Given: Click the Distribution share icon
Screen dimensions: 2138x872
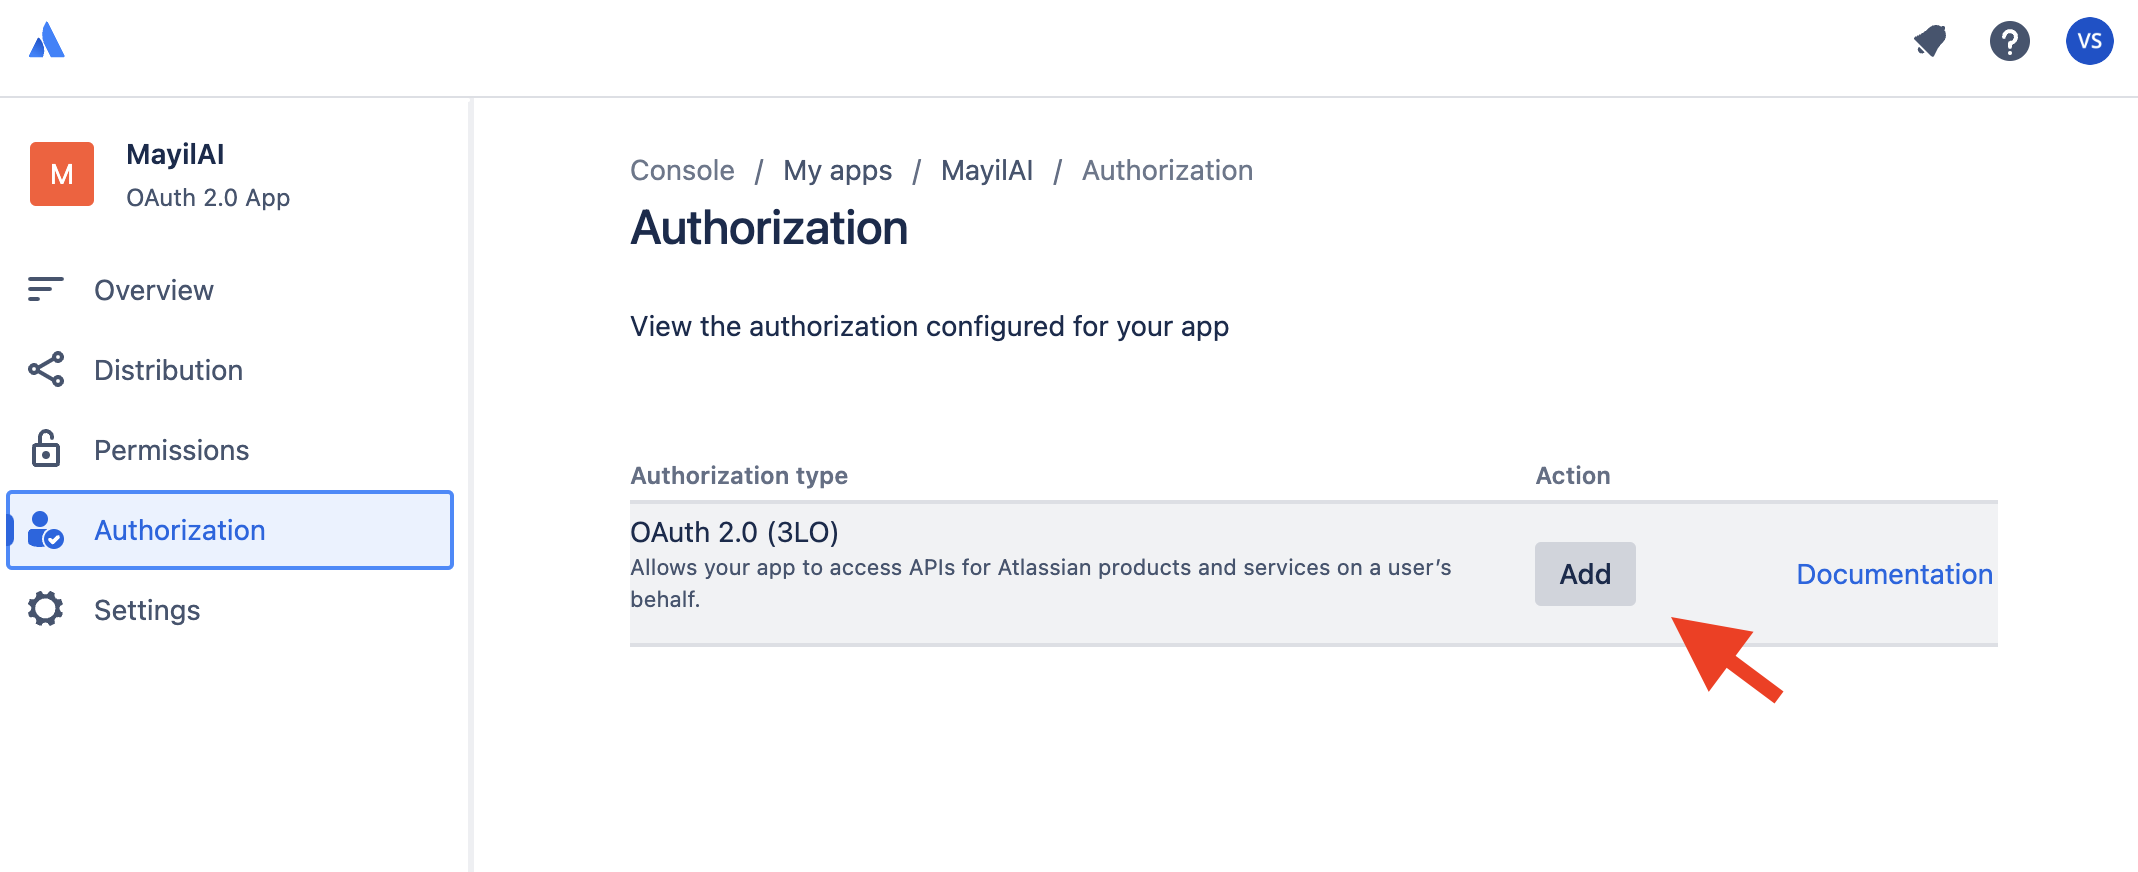Looking at the screenshot, I should point(46,370).
